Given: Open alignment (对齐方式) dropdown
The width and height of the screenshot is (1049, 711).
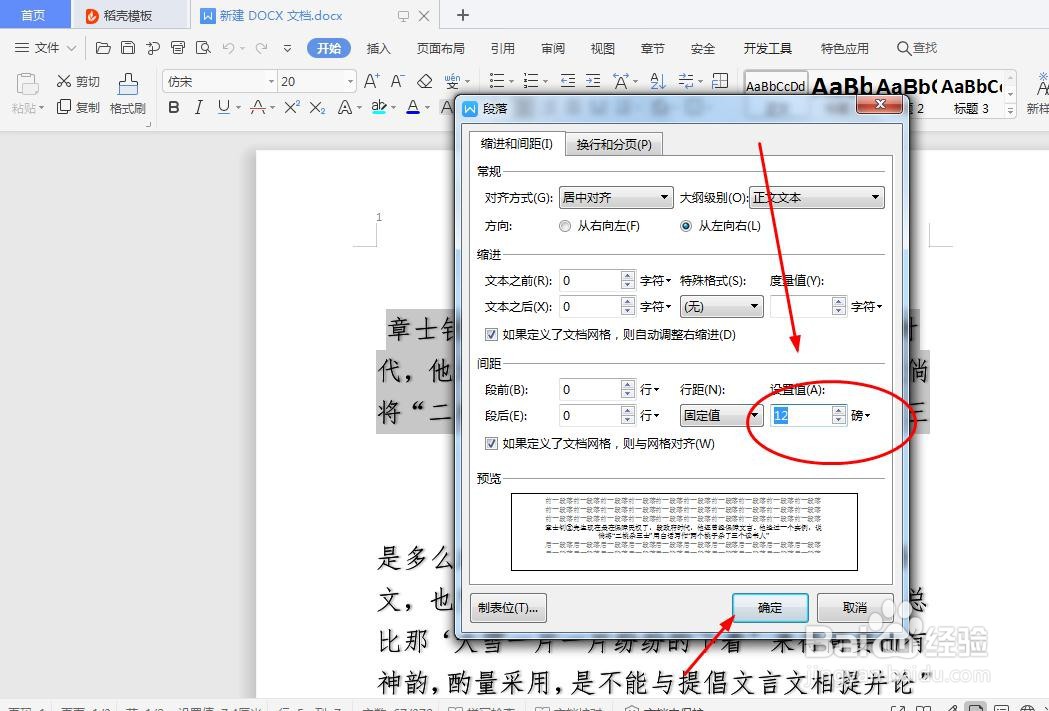Looking at the screenshot, I should [x=615, y=197].
